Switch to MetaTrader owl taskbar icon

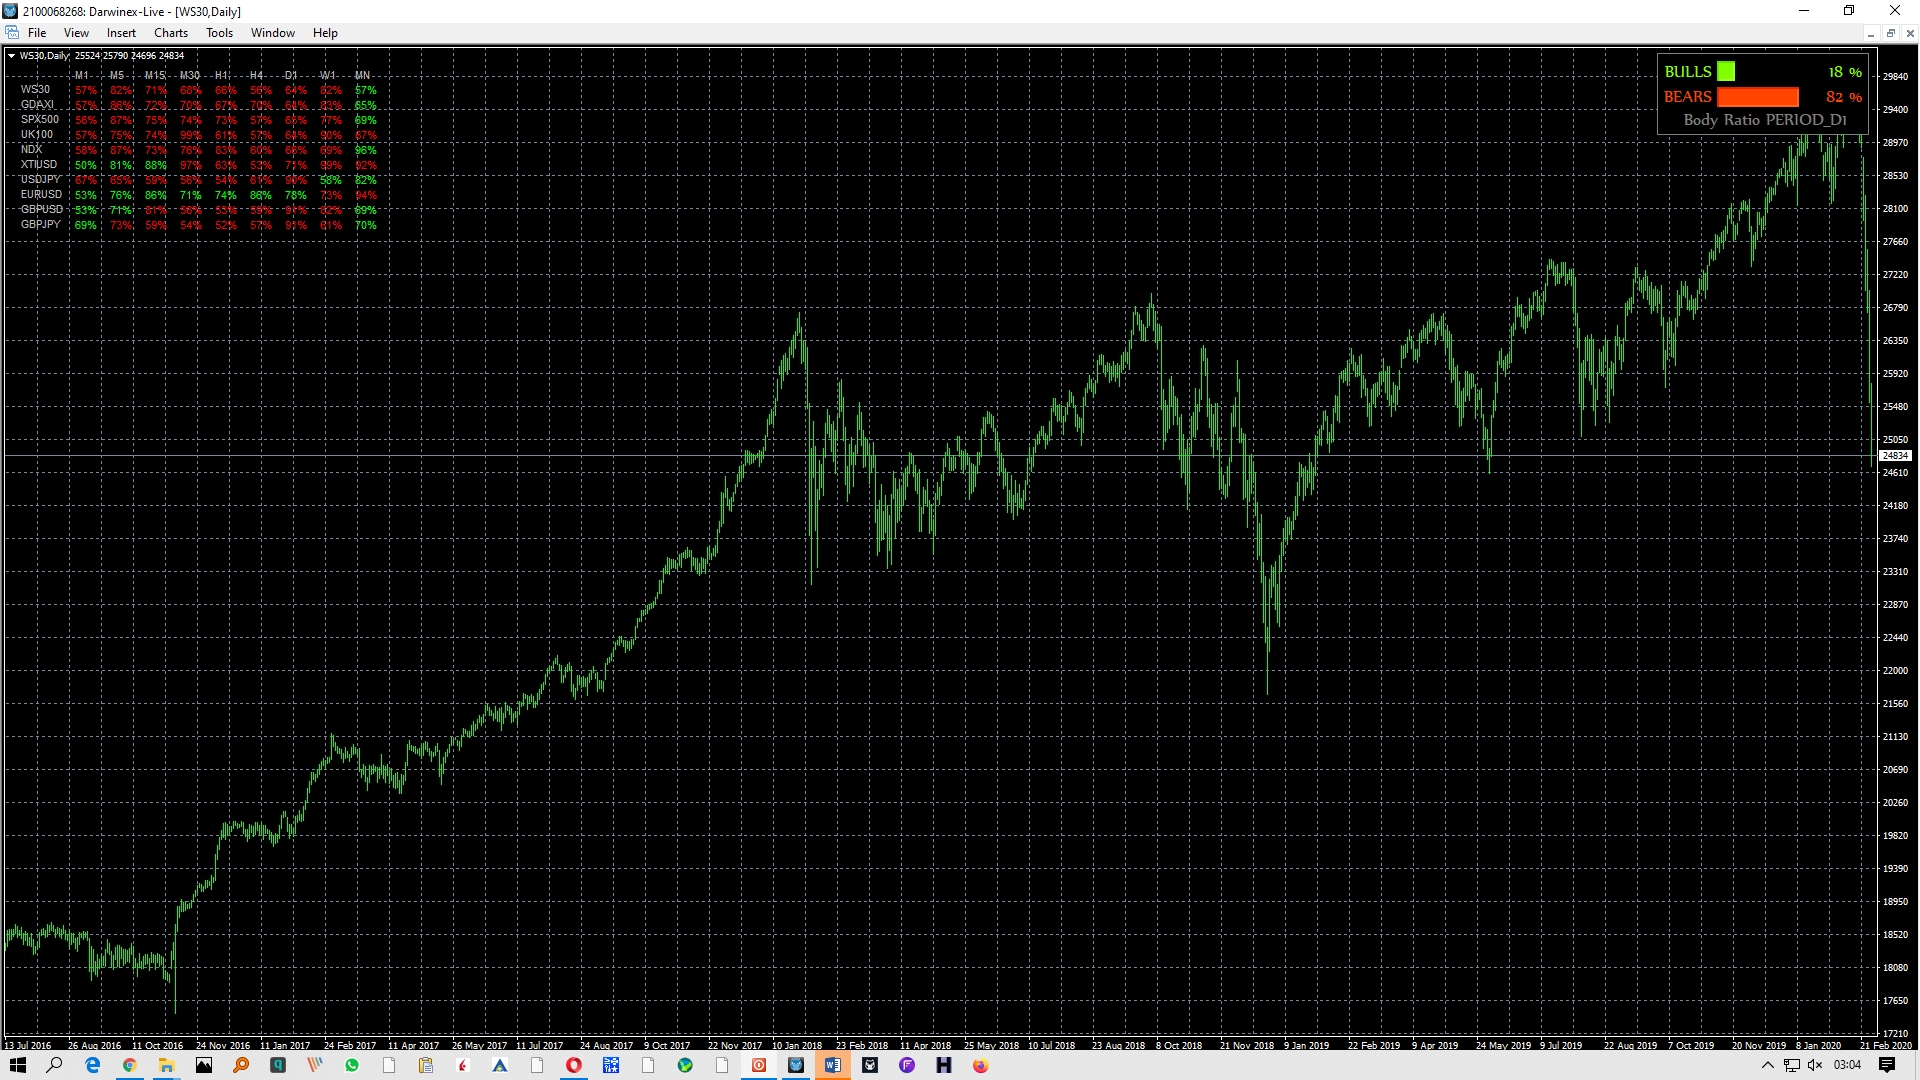[796, 1065]
